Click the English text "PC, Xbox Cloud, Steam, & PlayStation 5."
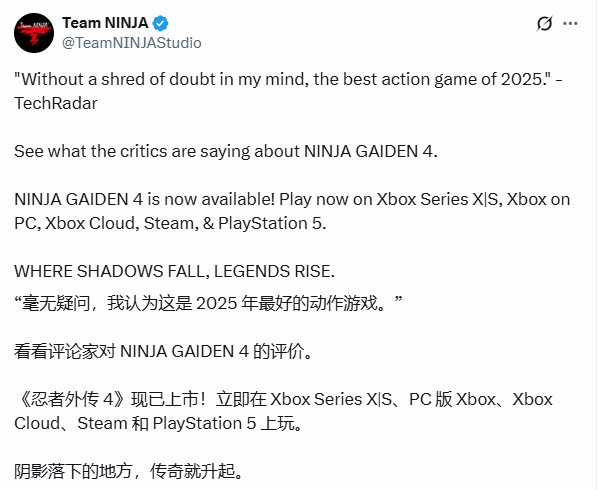Screen dimensions: 600x490 tap(170, 220)
